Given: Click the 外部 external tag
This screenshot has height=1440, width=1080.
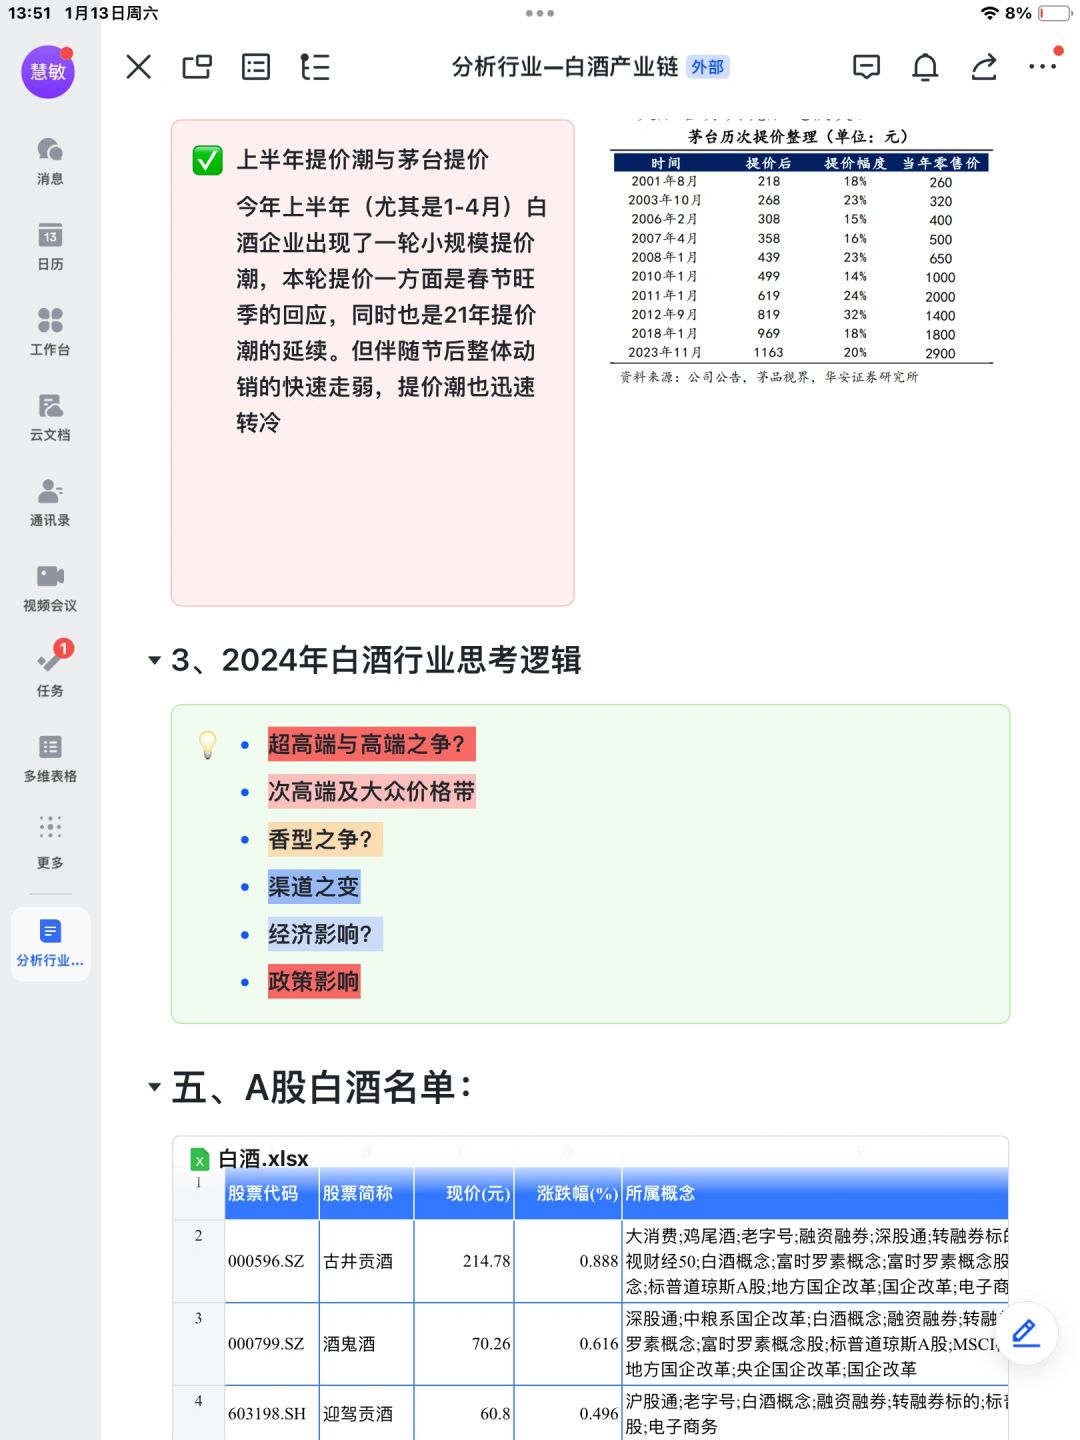Looking at the screenshot, I should [707, 67].
